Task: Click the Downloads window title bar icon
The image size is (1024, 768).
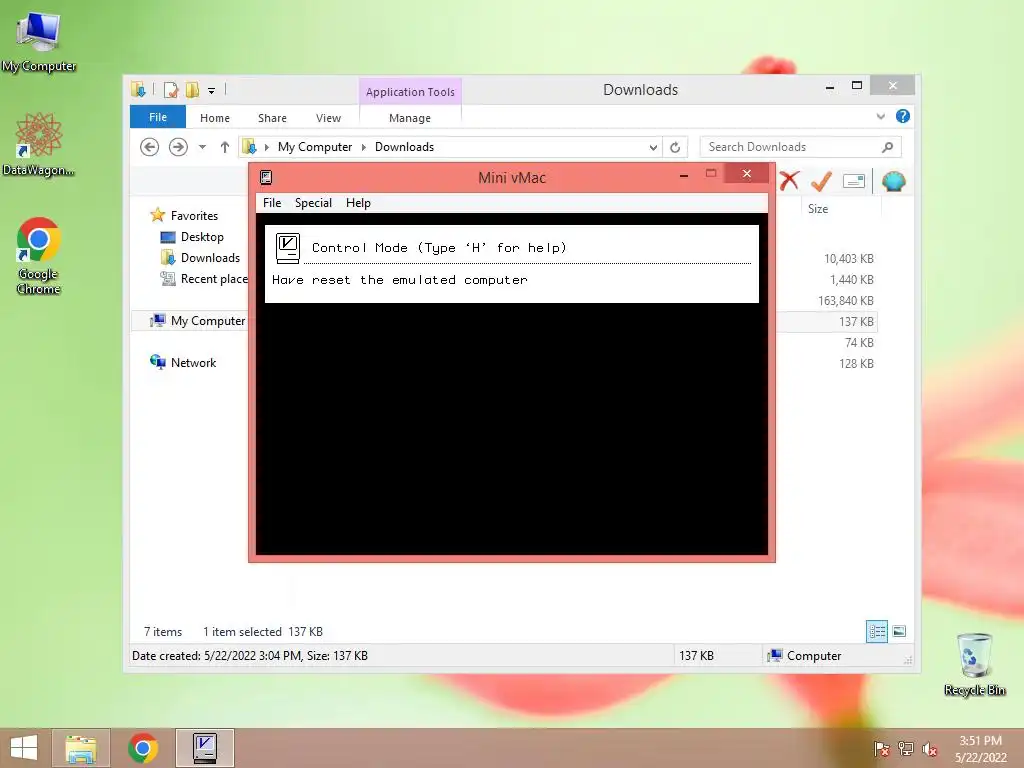Action: pyautogui.click(x=138, y=89)
